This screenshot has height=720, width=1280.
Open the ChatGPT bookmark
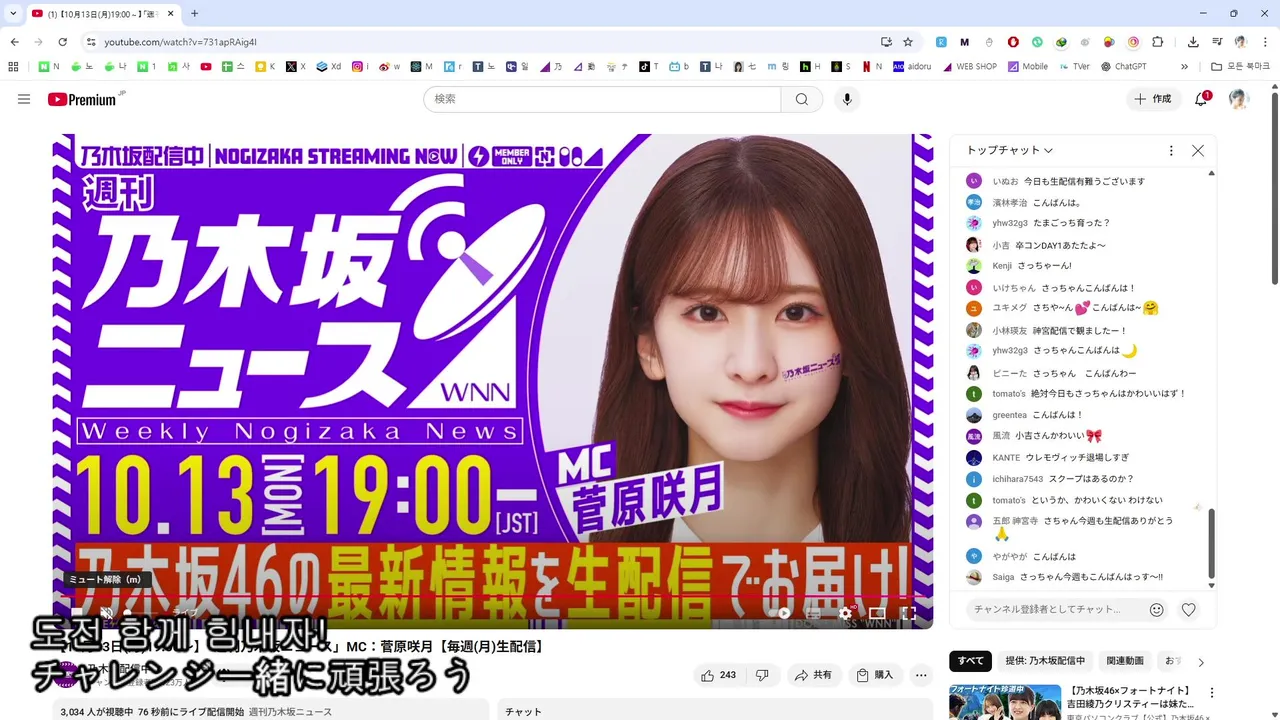pyautogui.click(x=1124, y=67)
